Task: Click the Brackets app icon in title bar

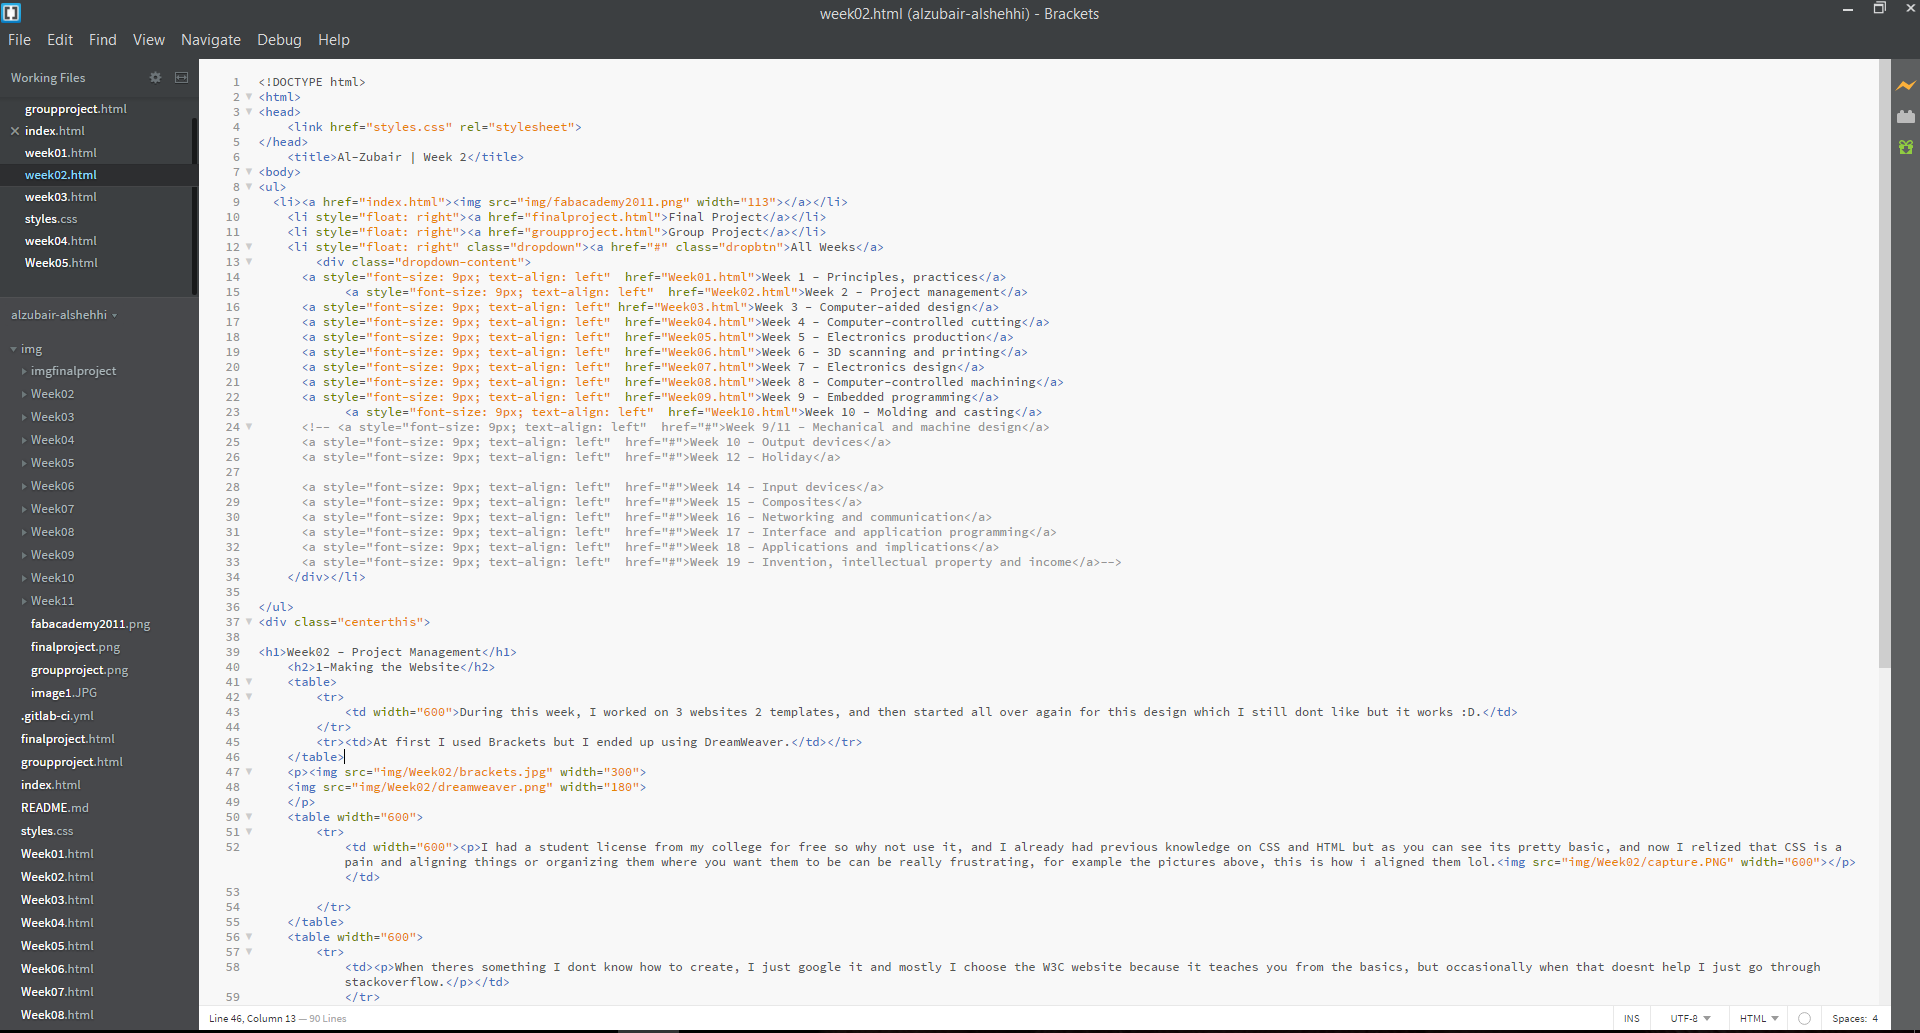Action: coord(12,13)
